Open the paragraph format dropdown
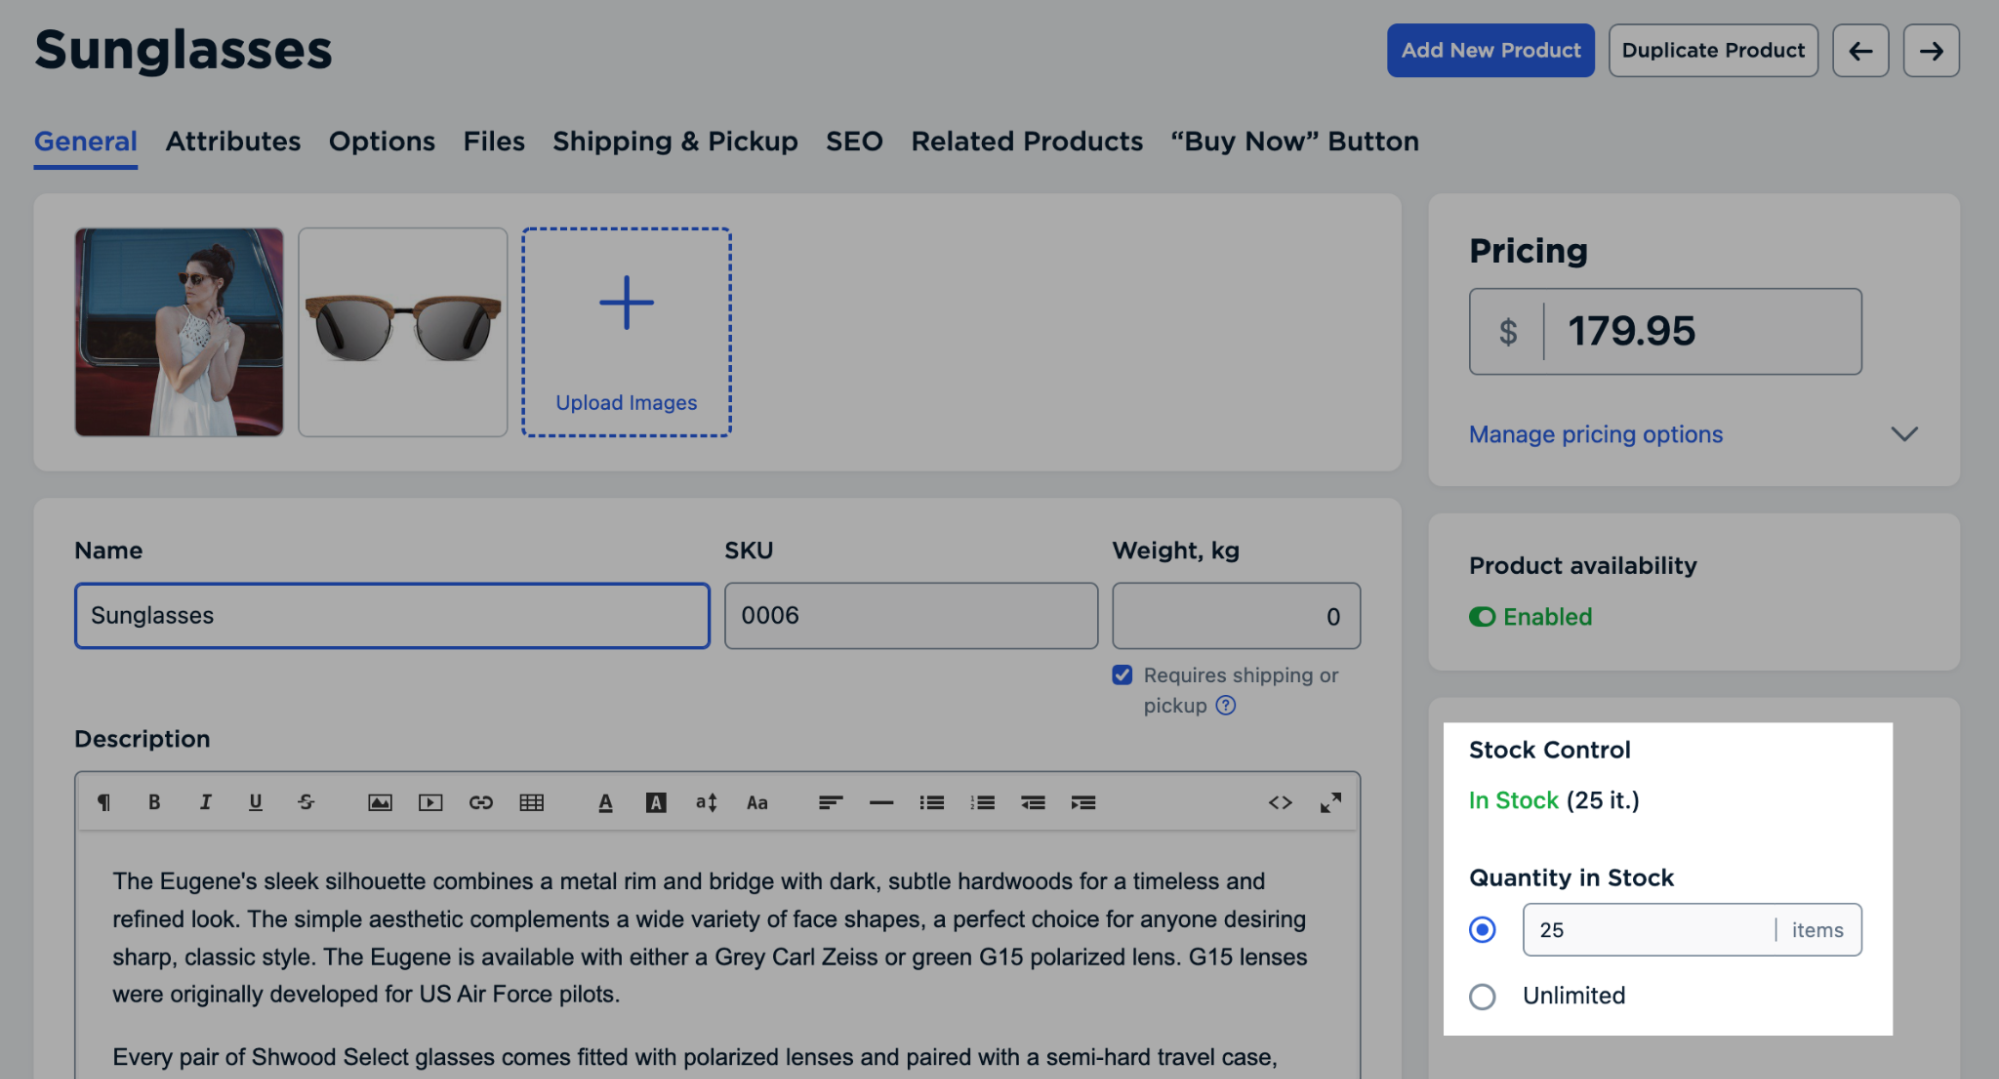Image resolution: width=1999 pixels, height=1079 pixels. [x=104, y=802]
